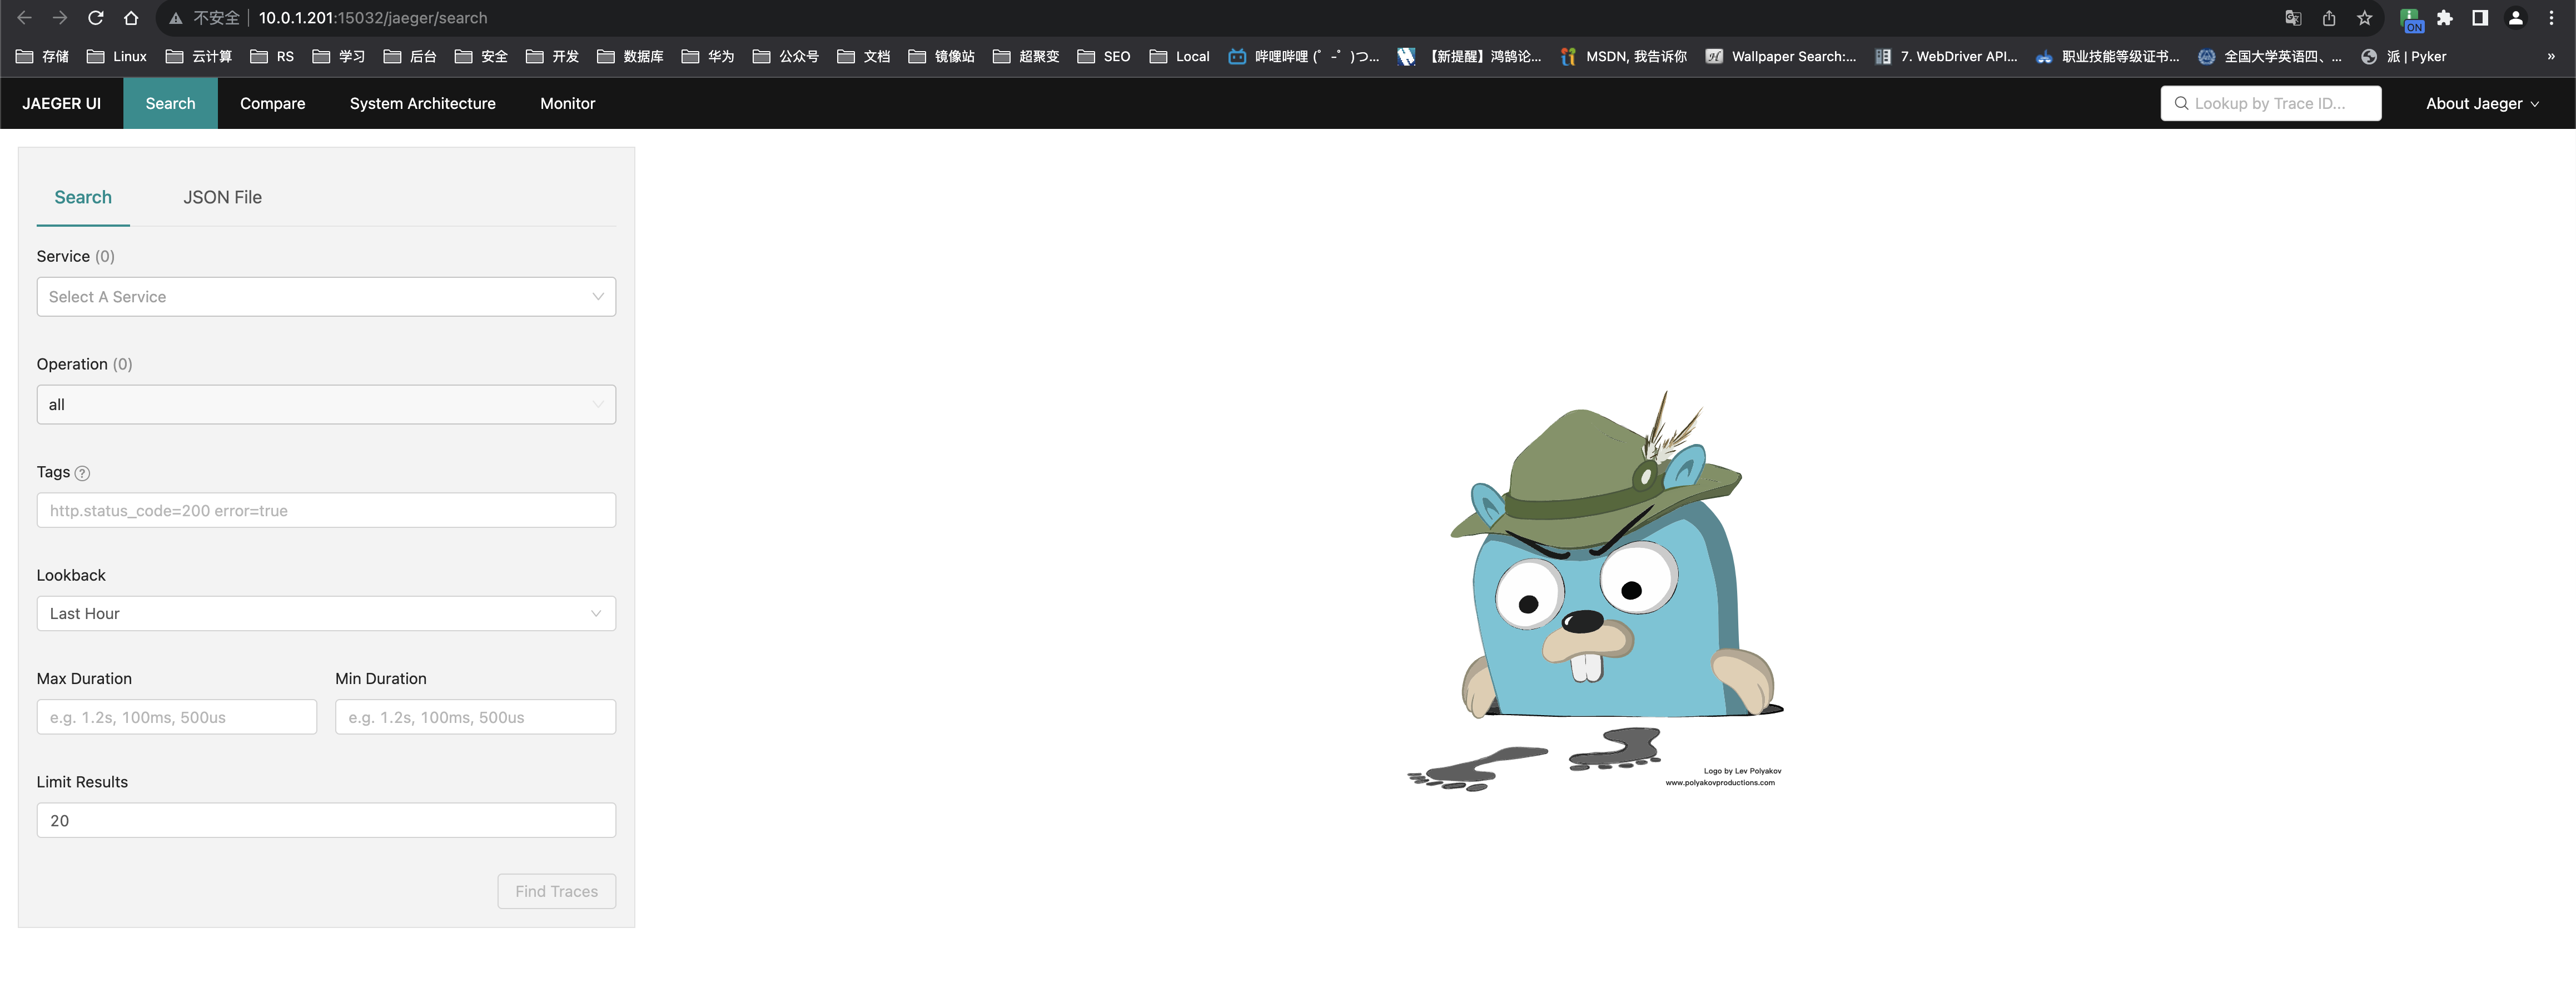This screenshot has height=988, width=2576.
Task: Click the browser home icon
Action: [x=131, y=18]
